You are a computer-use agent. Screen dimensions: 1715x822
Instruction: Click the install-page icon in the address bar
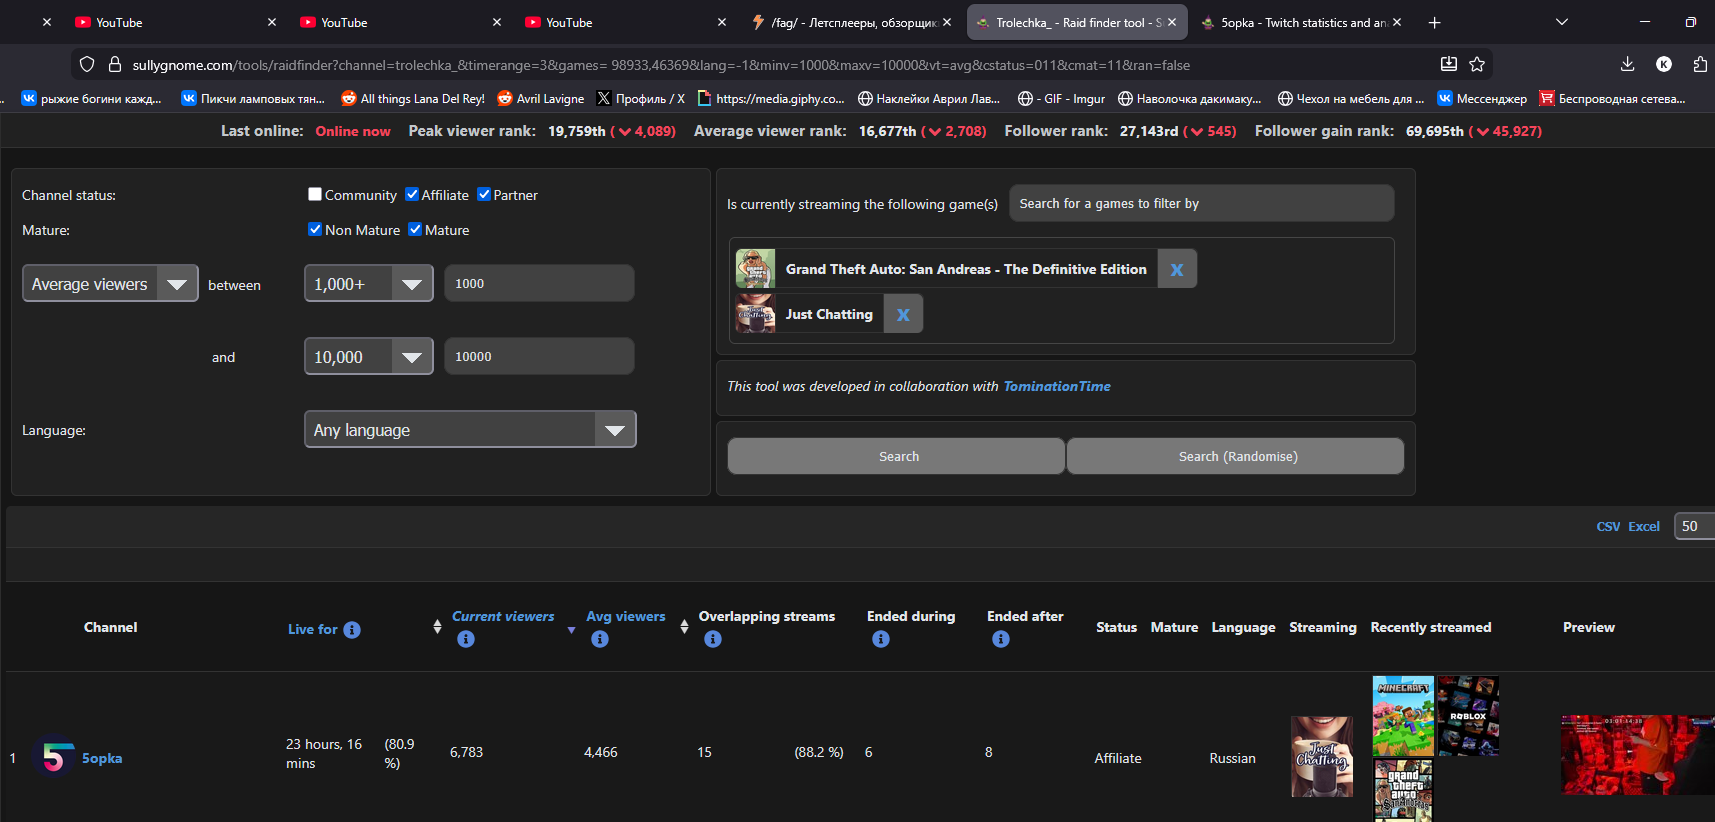click(x=1448, y=64)
